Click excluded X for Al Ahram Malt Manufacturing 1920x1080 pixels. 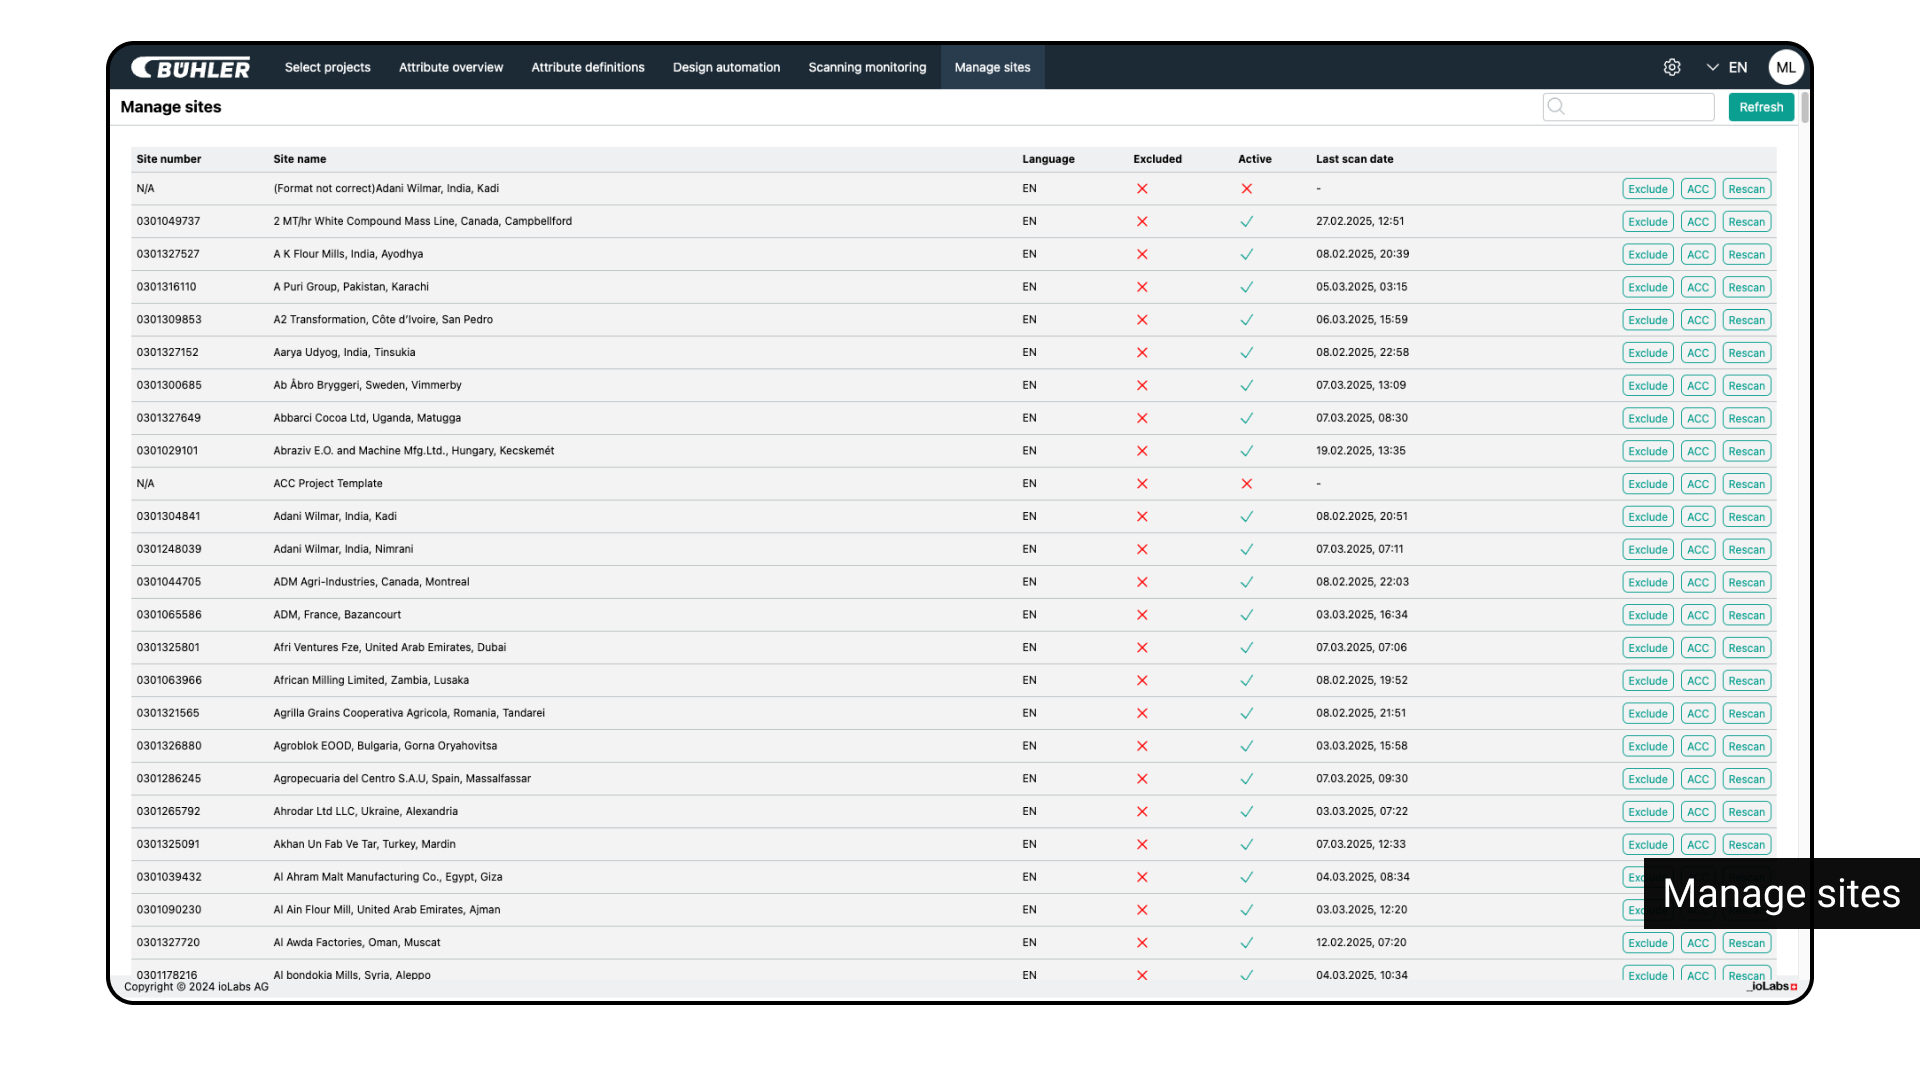[x=1142, y=878]
